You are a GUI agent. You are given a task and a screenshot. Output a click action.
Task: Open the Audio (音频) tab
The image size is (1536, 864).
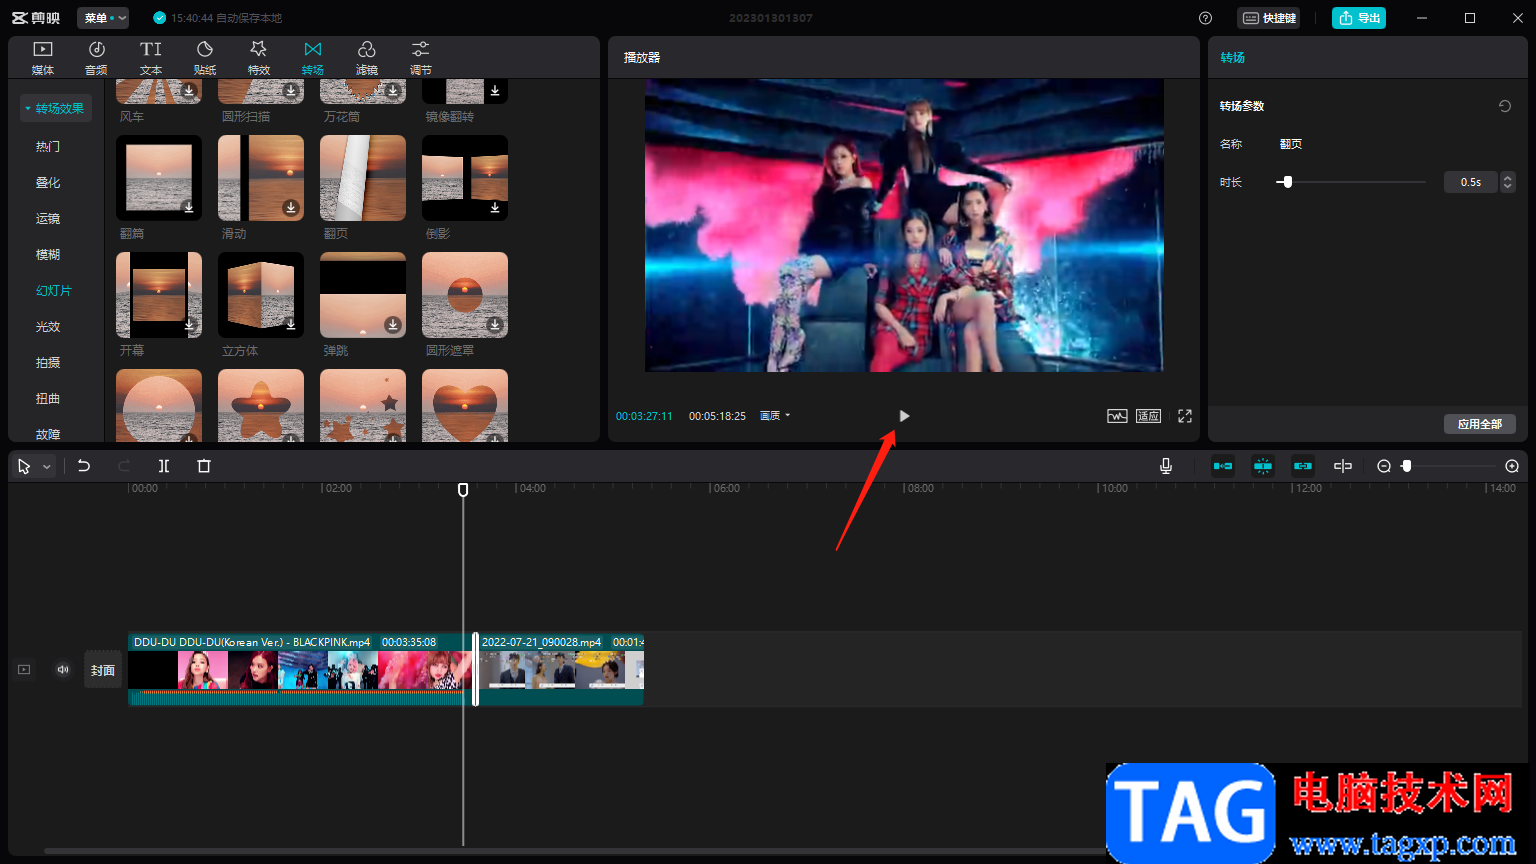[x=96, y=58]
